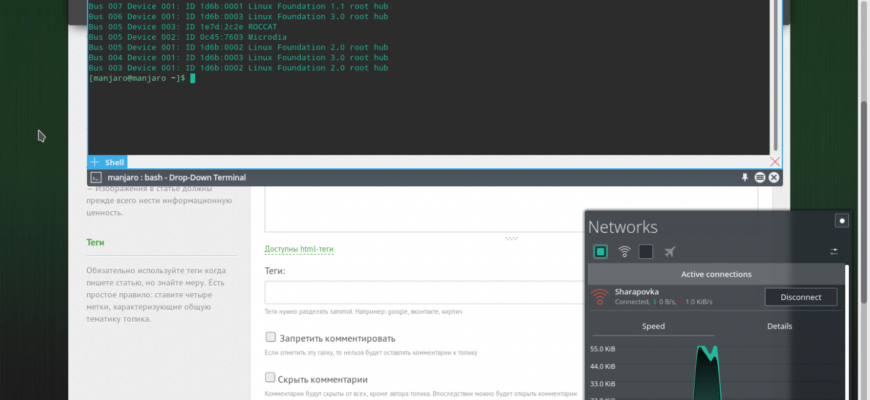870x400 pixels.
Task: Check the "Скрыть комментарии" checkbox
Action: [x=270, y=379]
